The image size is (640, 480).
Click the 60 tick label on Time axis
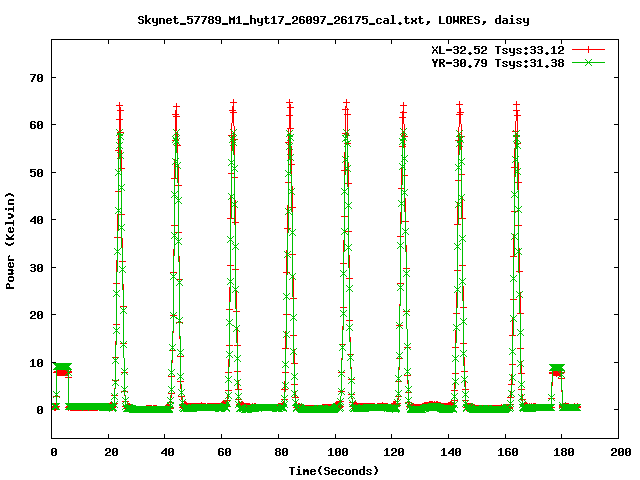tap(224, 452)
